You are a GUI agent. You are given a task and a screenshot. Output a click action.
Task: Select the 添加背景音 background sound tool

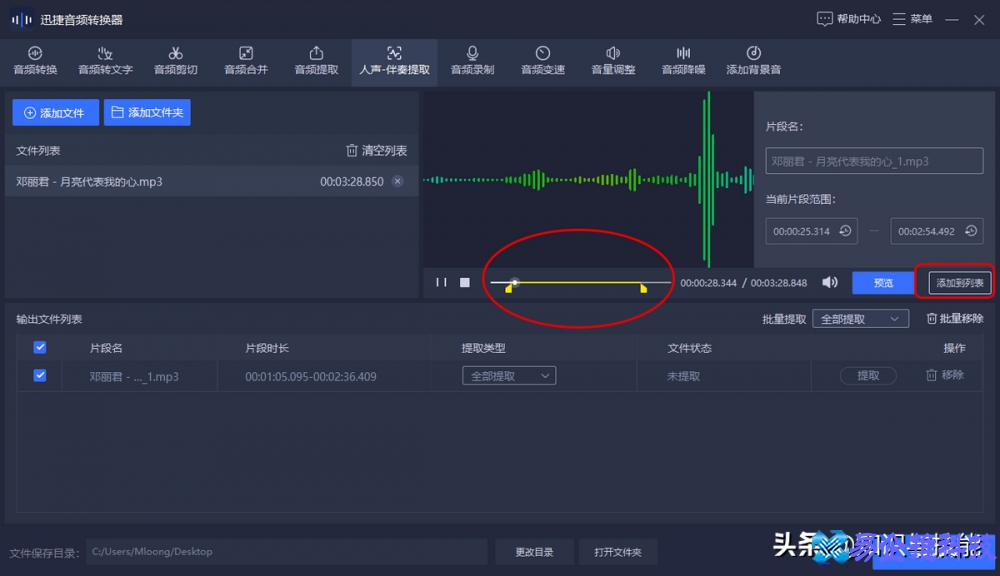[x=753, y=60]
